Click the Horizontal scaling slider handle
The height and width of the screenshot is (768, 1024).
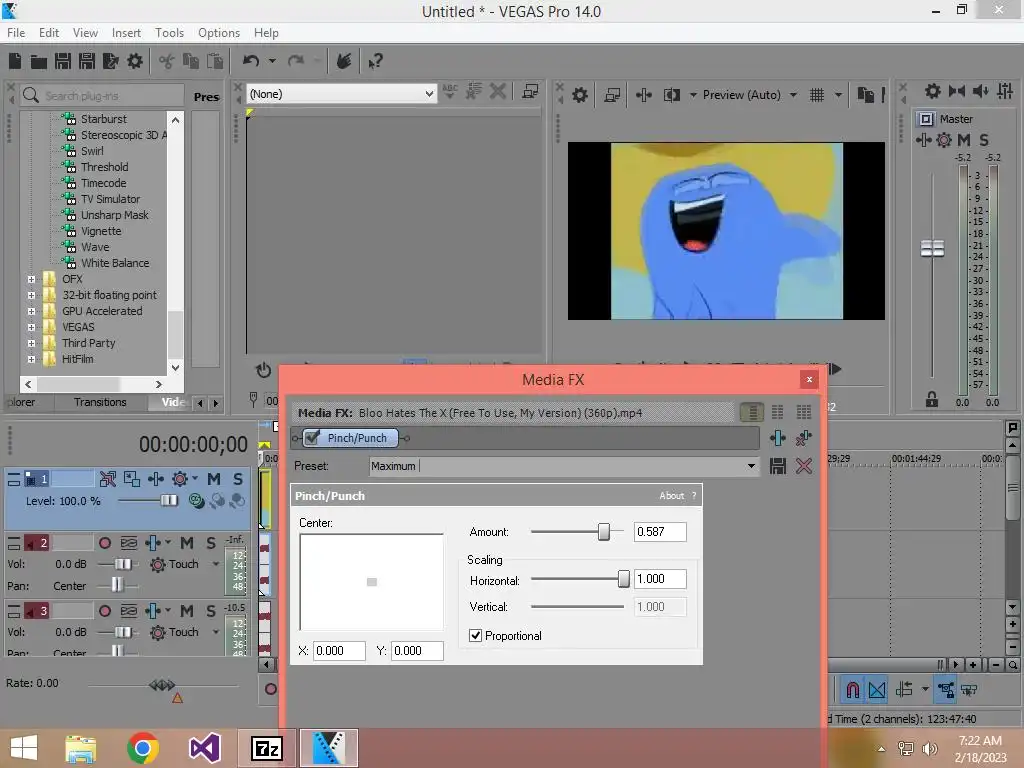[624, 579]
